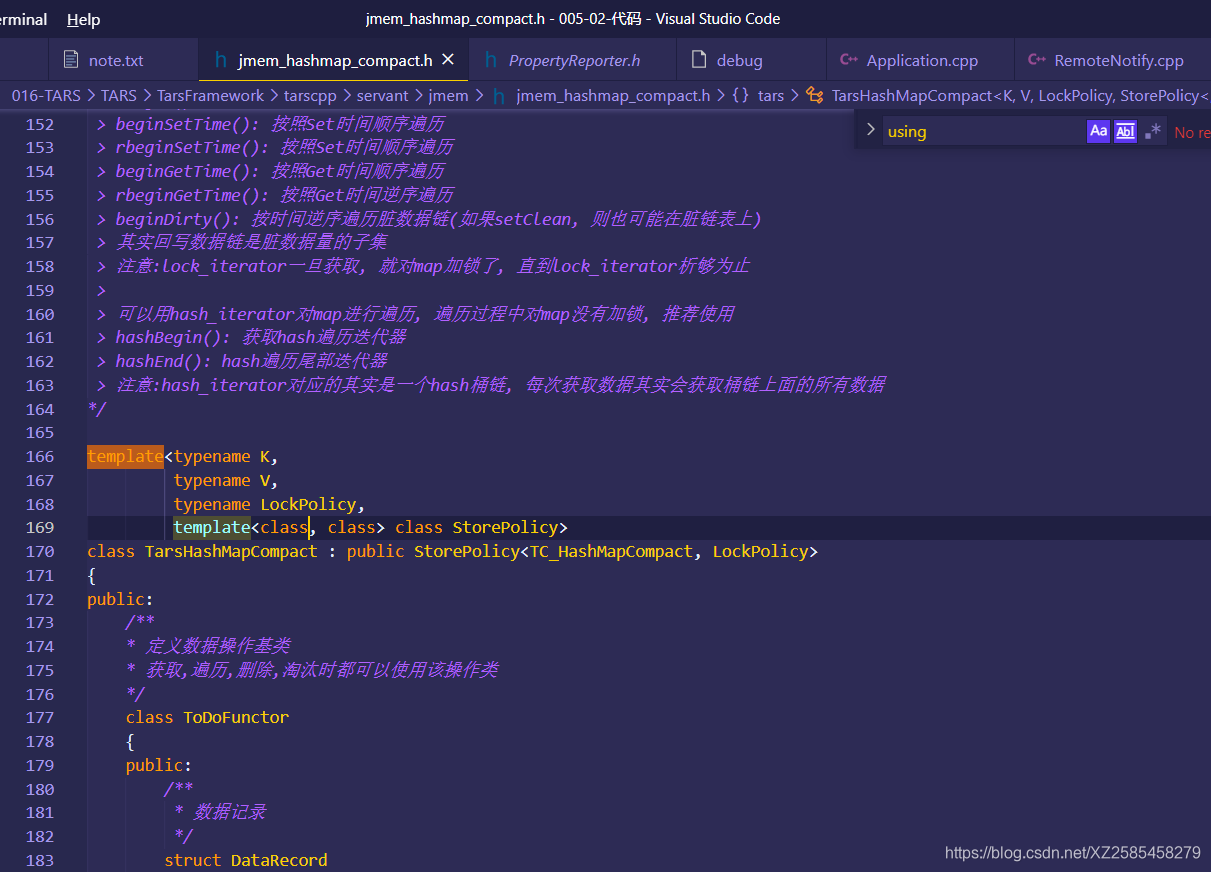Viewport: 1211px width, 872px height.
Task: Click 'DataRecord' struct name on line 183
Action: 279,860
